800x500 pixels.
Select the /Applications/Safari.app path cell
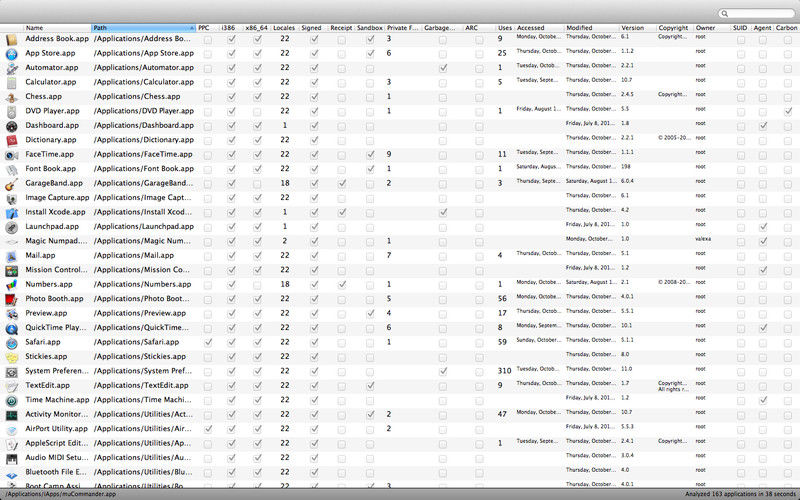(x=136, y=342)
